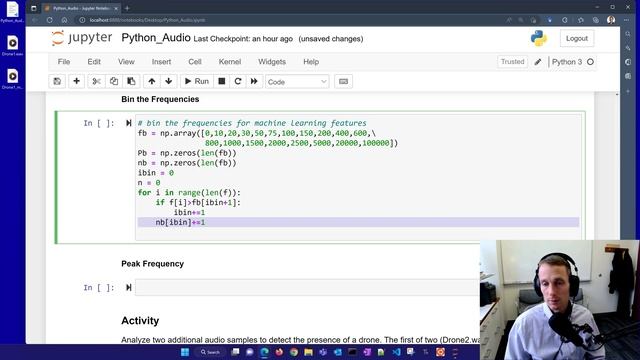Open the Insert menu

tap(161, 62)
